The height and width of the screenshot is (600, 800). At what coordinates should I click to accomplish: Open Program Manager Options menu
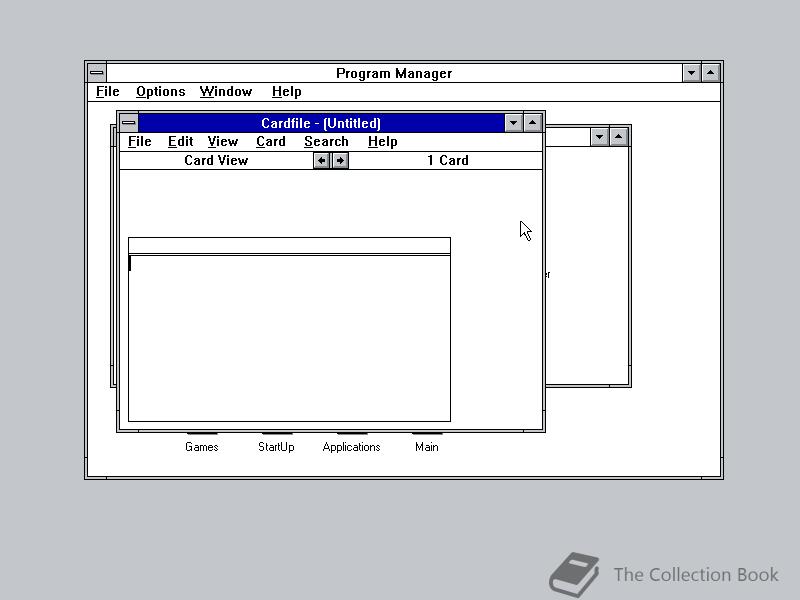pyautogui.click(x=161, y=91)
